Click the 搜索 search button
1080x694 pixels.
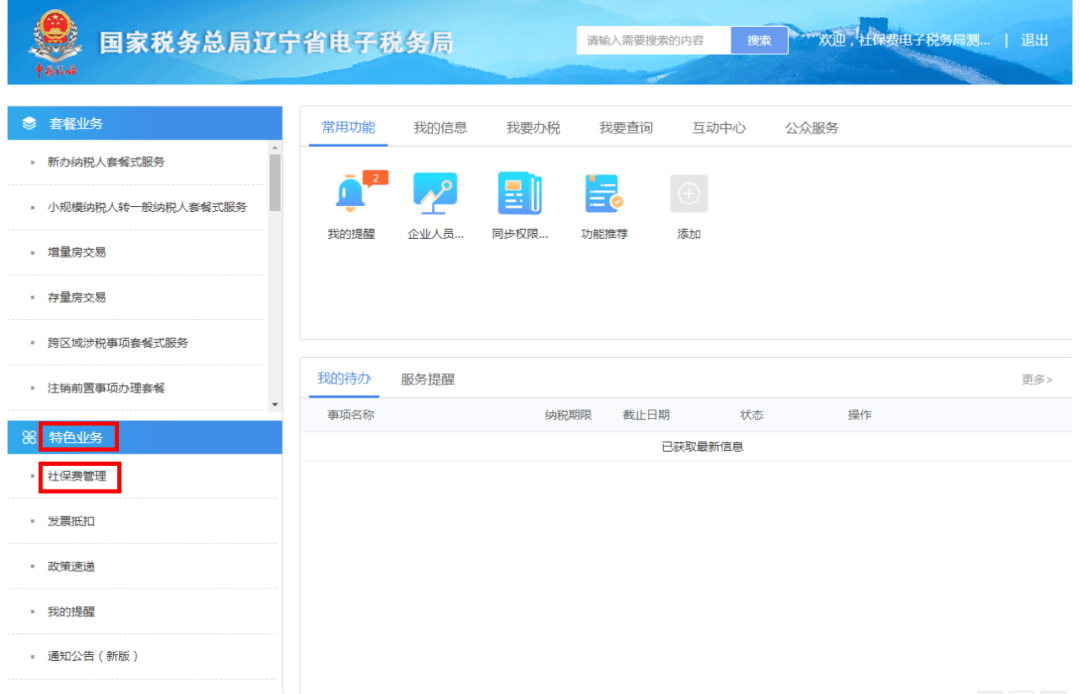pos(759,40)
